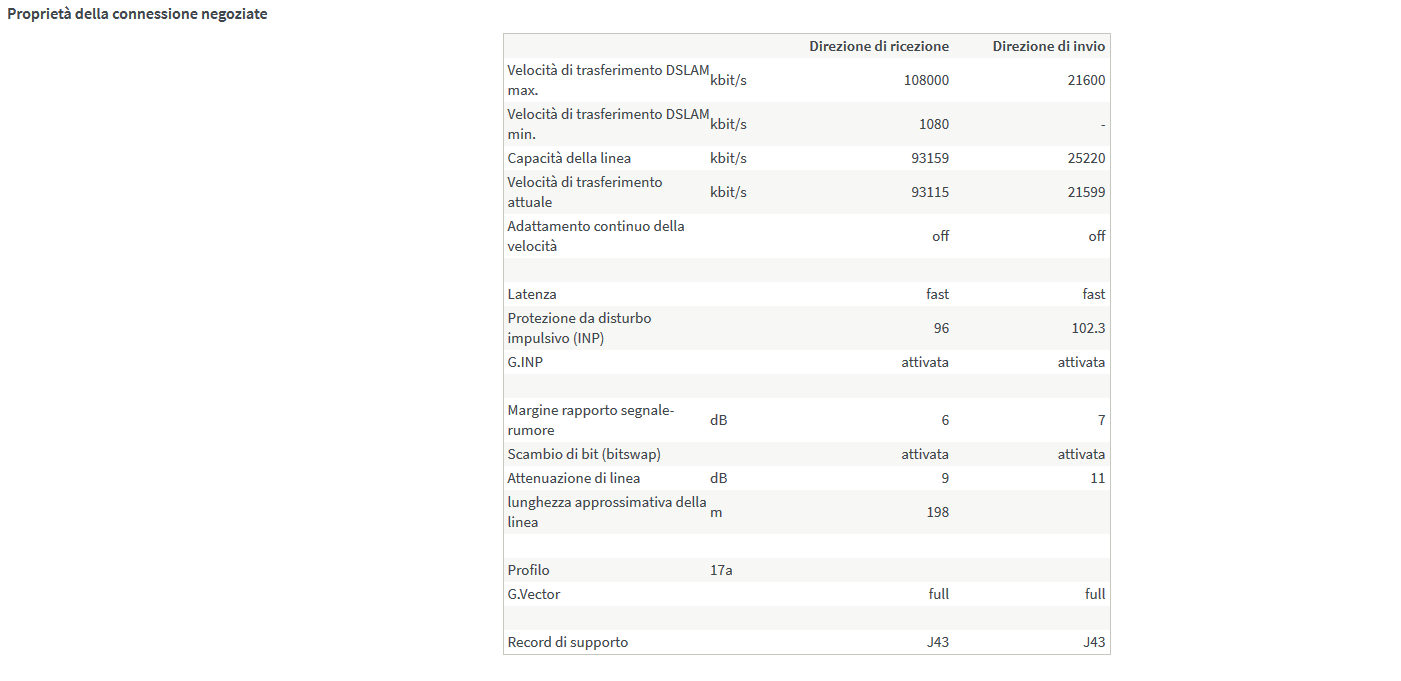
Task: Click the 17a profile value
Action: pos(721,570)
